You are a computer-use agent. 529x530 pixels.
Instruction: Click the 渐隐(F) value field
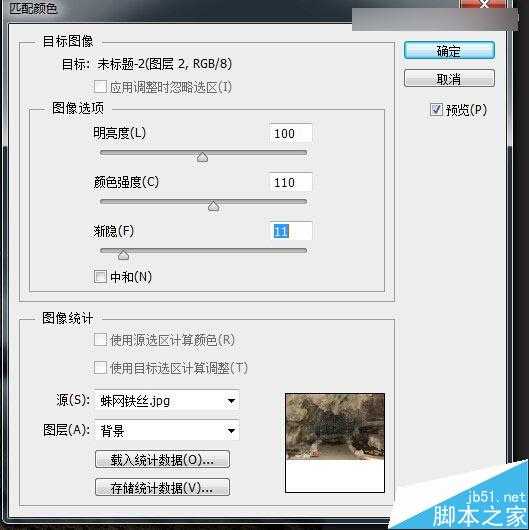click(291, 231)
